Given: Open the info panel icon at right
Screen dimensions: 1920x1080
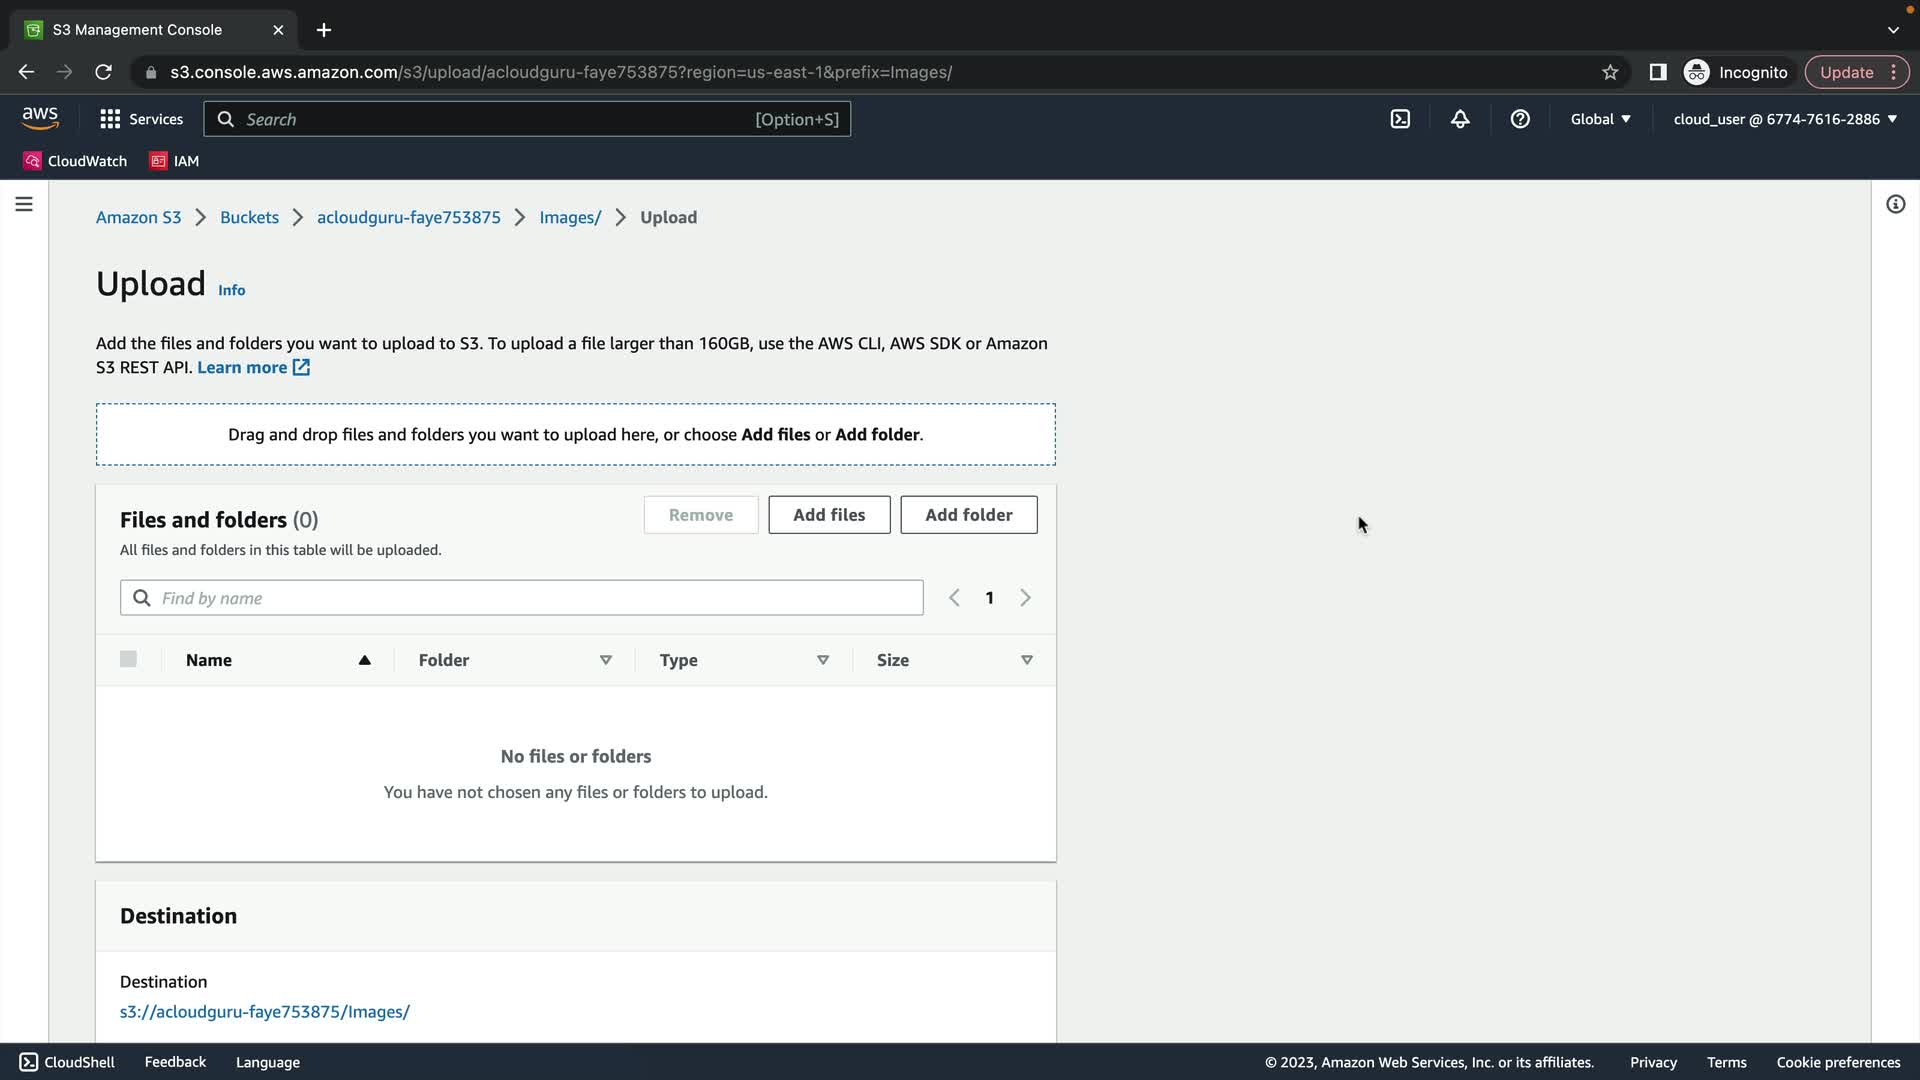Looking at the screenshot, I should (x=1895, y=204).
